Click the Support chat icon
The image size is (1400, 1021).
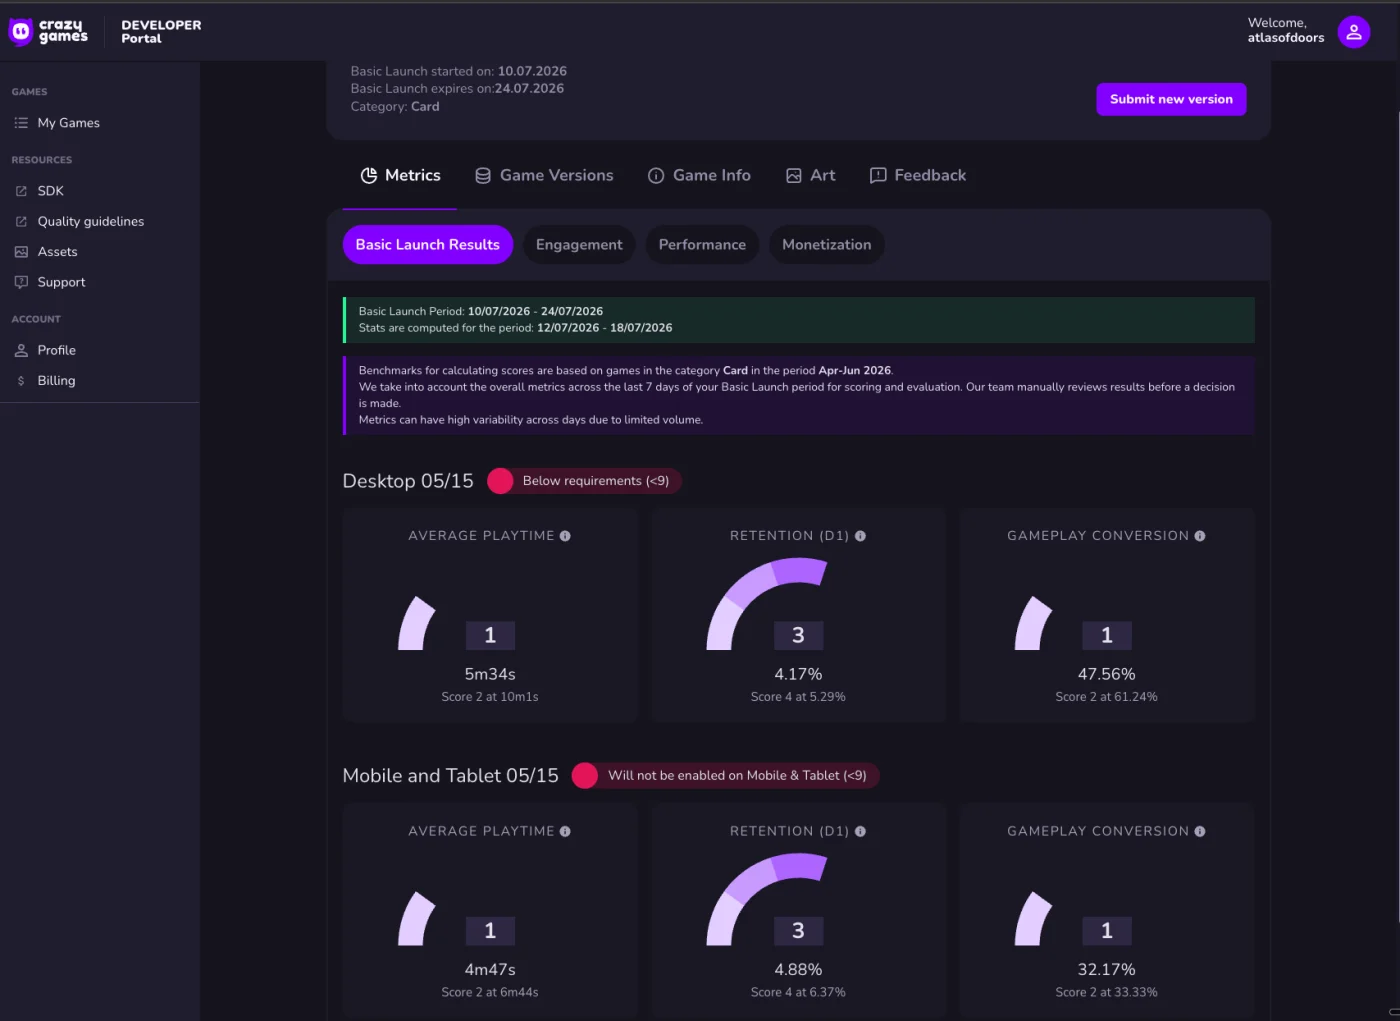tap(21, 283)
